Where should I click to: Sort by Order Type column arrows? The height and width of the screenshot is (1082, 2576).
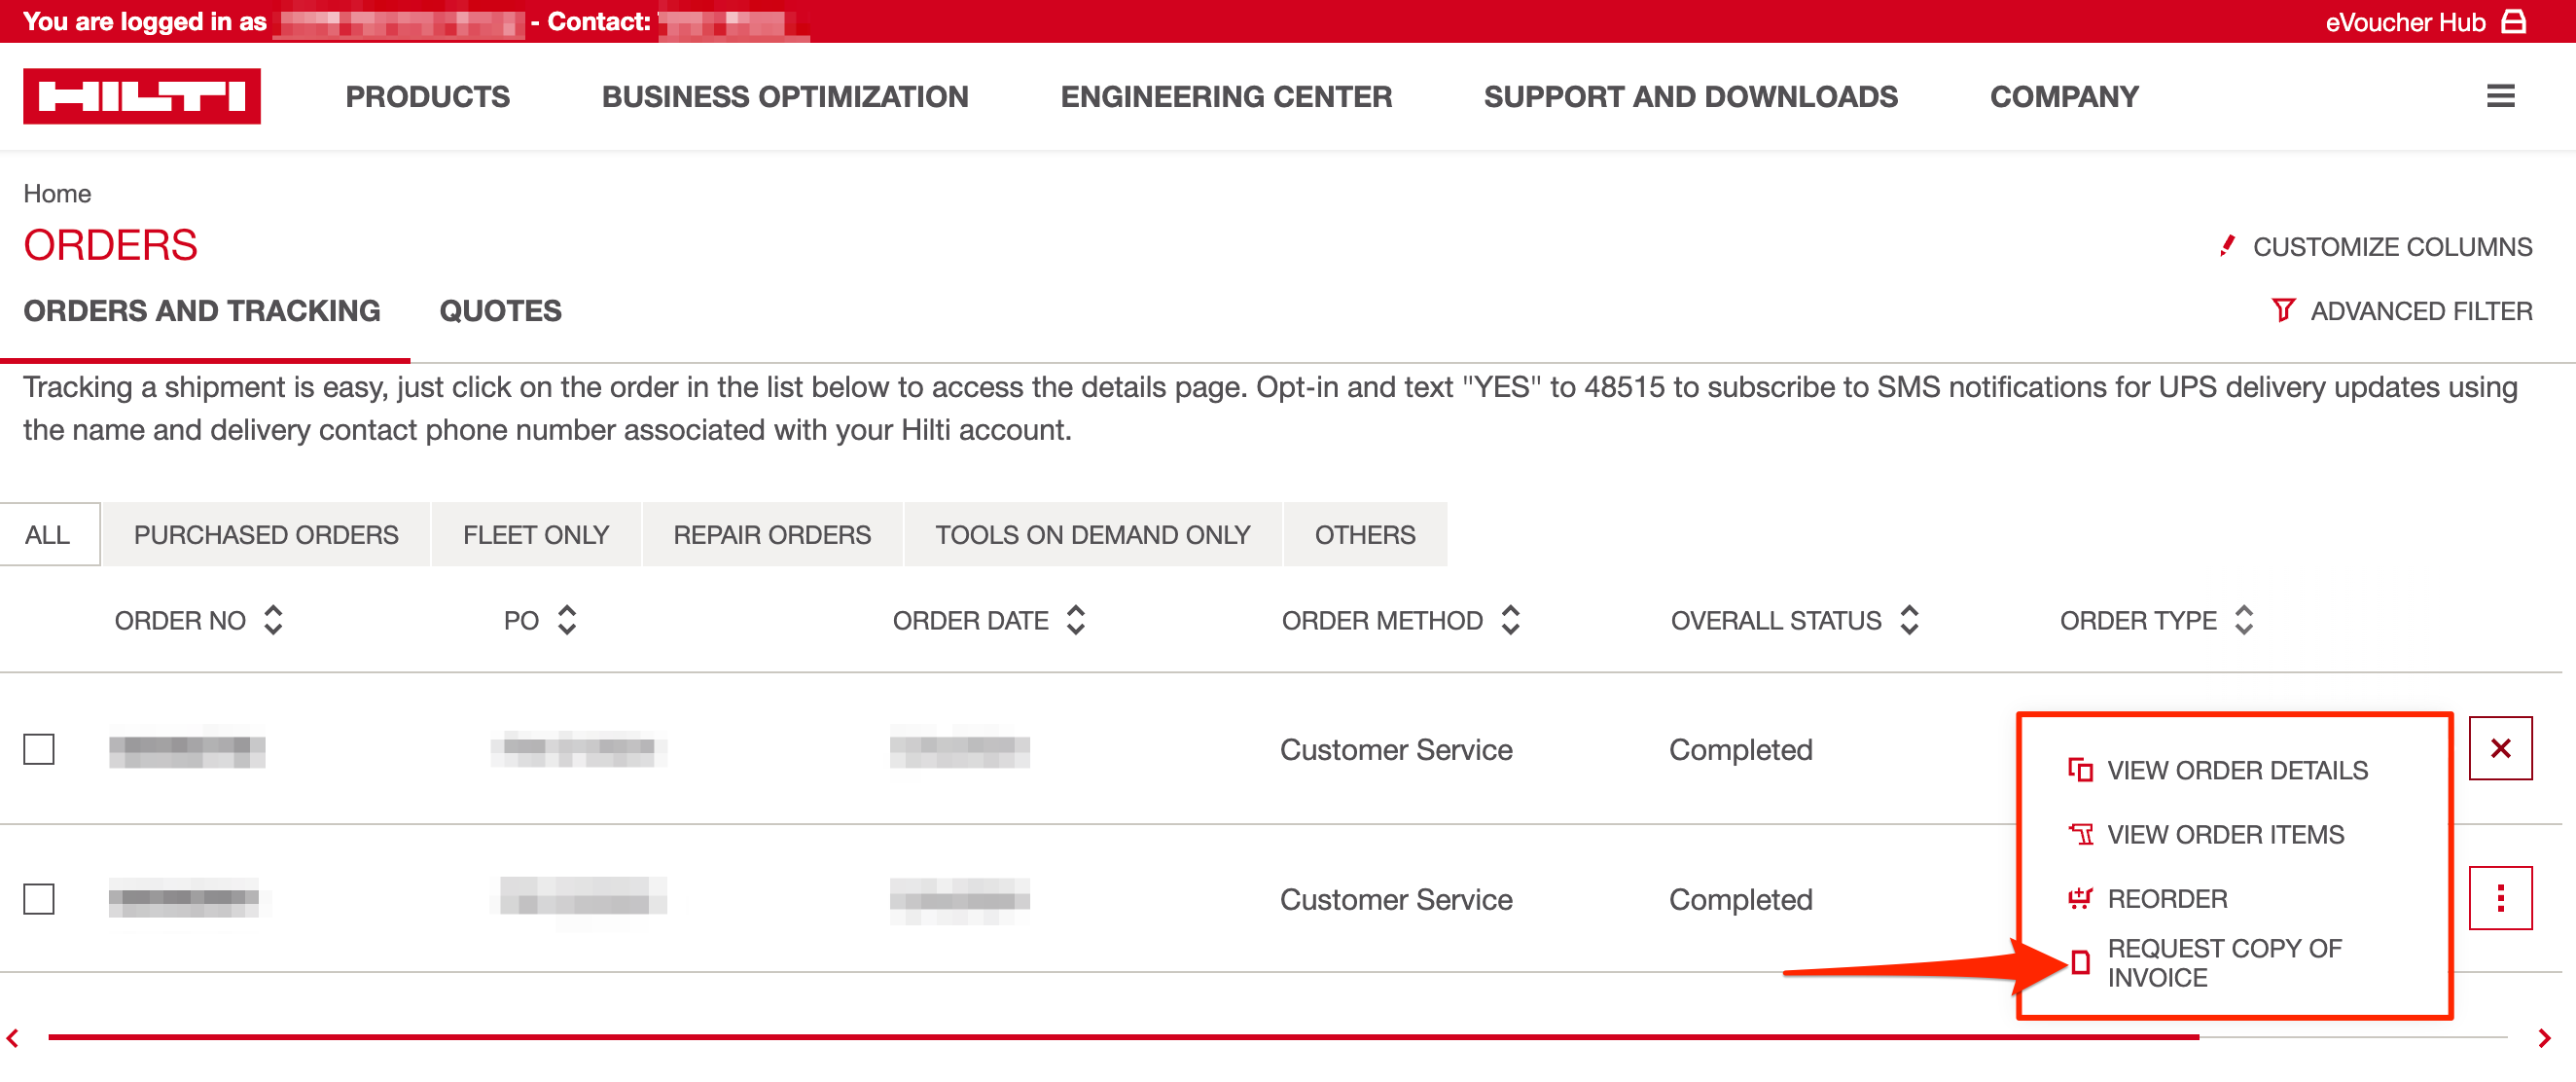click(2244, 620)
